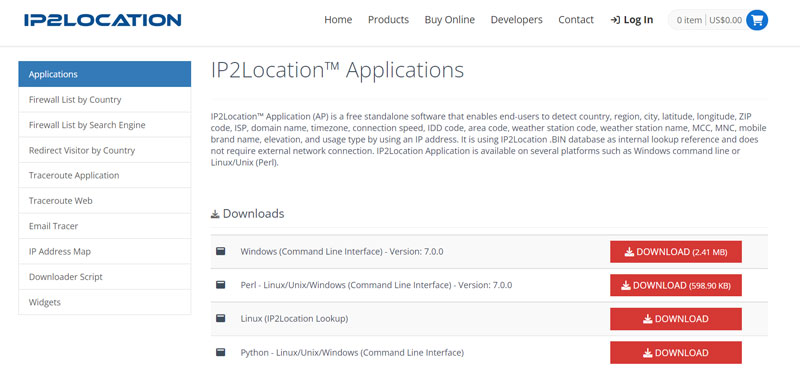Download Windows version (2.41 MB)

pos(676,252)
